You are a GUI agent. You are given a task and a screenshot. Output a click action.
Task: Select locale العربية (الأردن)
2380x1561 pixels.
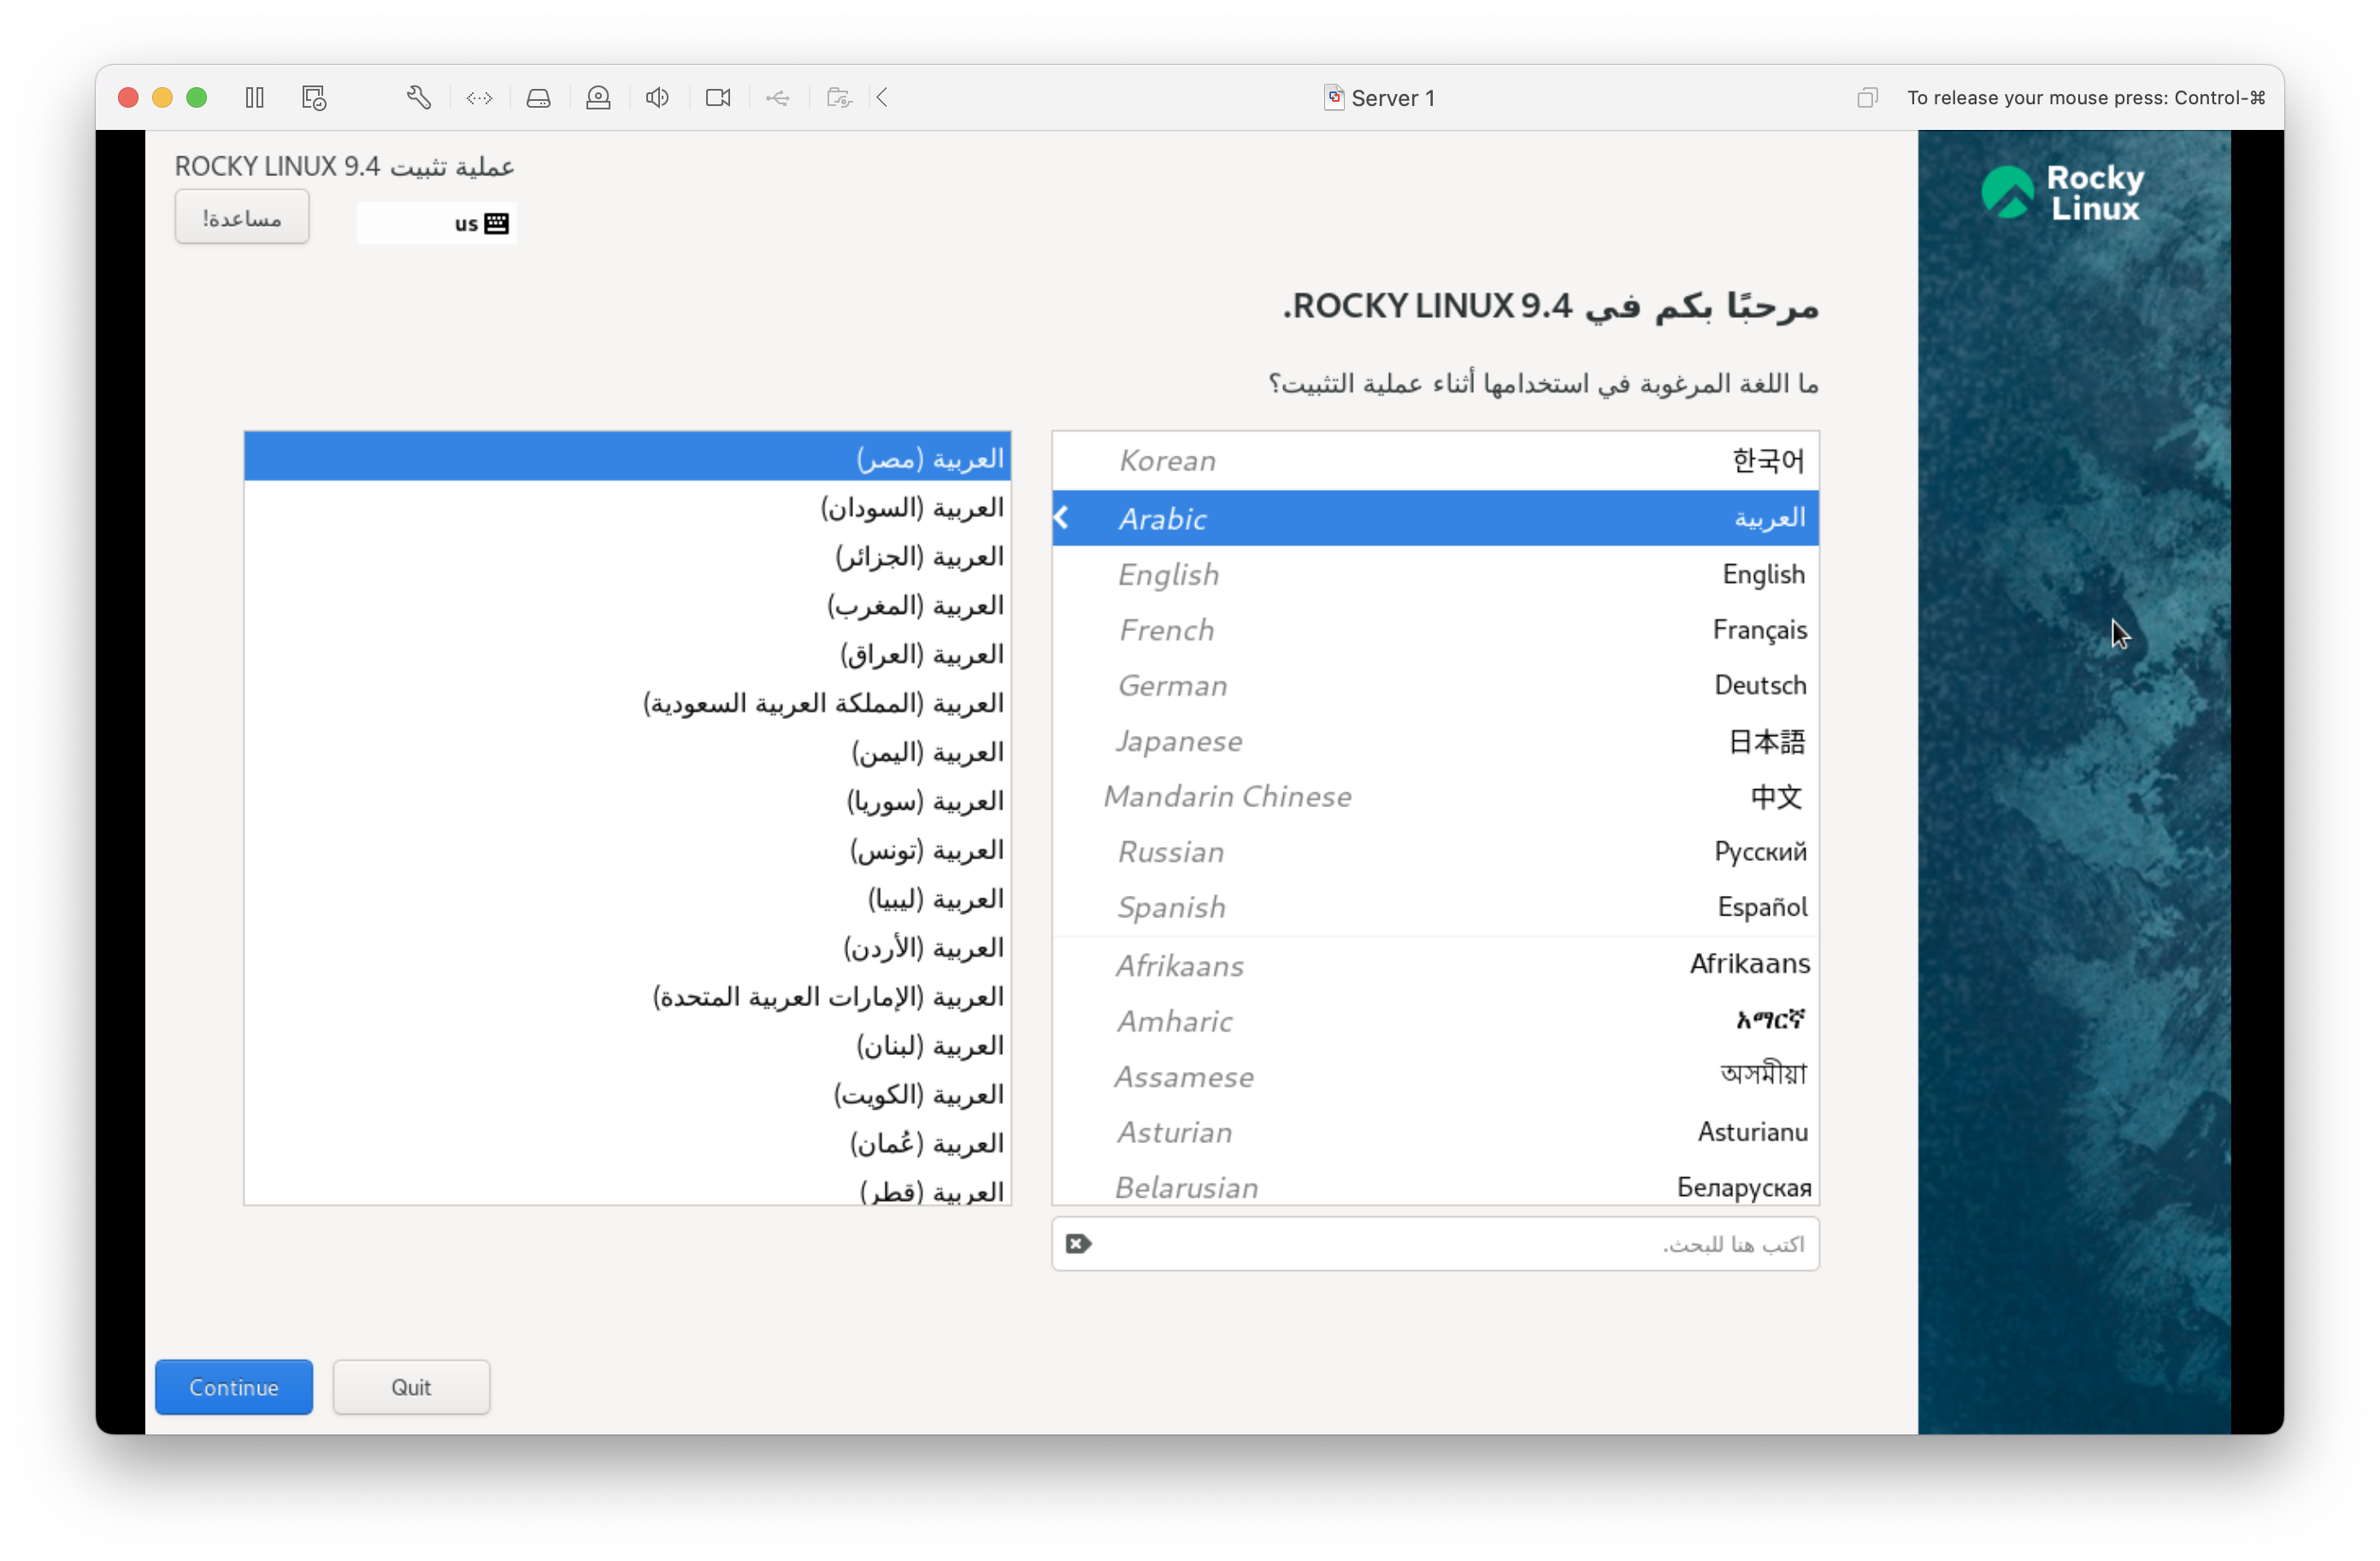pos(627,948)
